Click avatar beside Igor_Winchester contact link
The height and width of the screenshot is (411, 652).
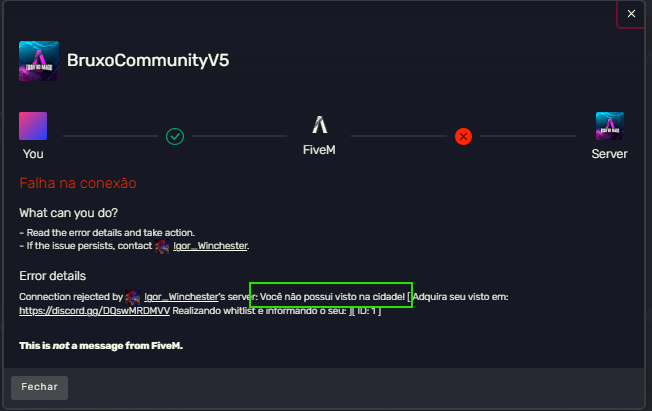[163, 246]
